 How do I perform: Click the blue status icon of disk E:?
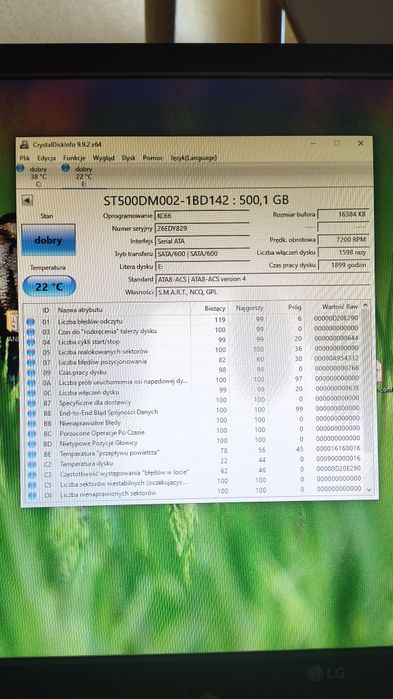(x=66, y=168)
